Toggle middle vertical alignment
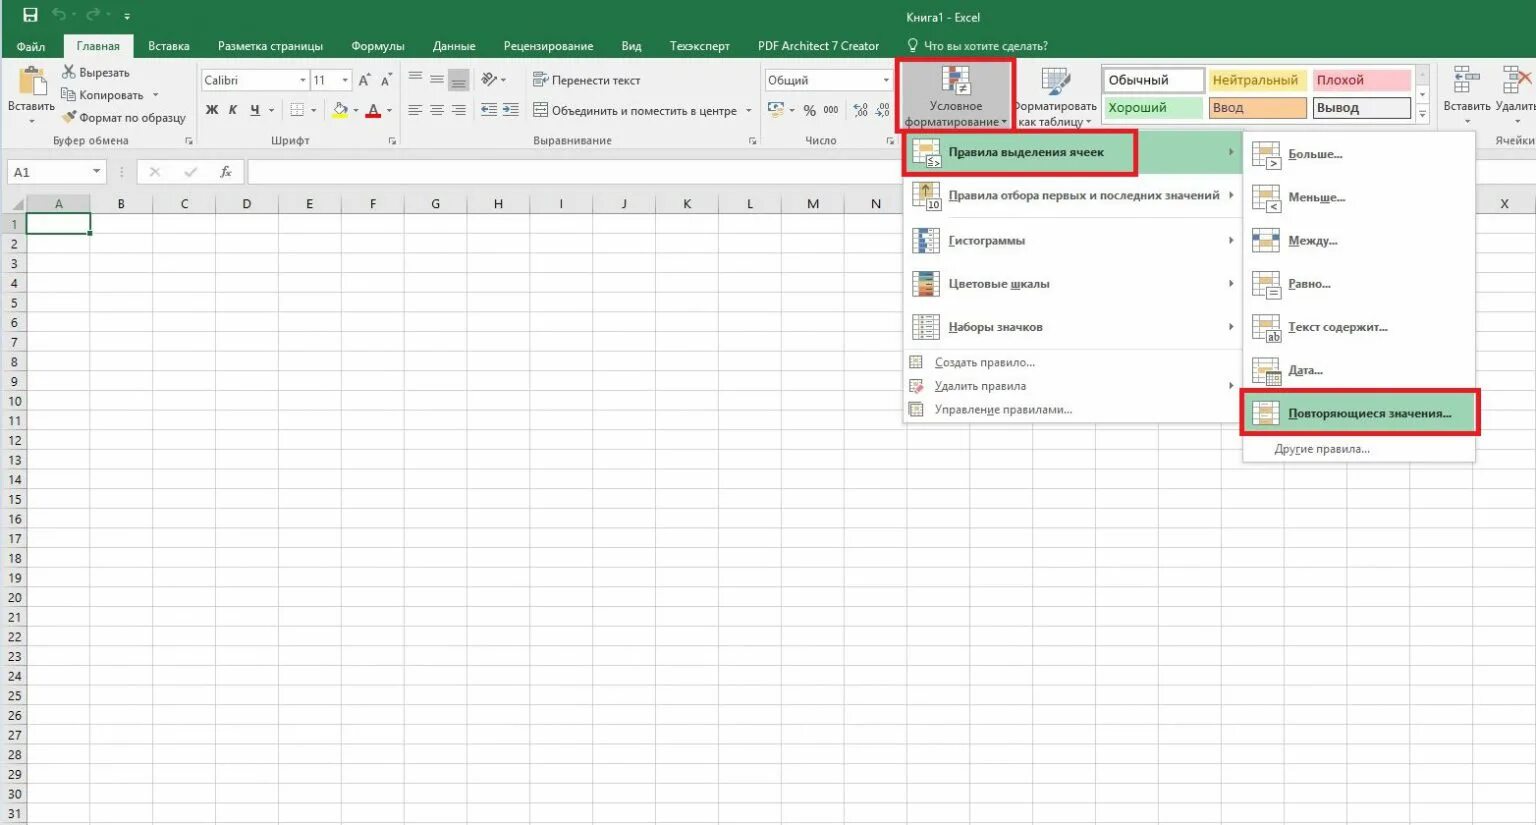Screen dimensions: 1536x825 pyautogui.click(x=437, y=80)
